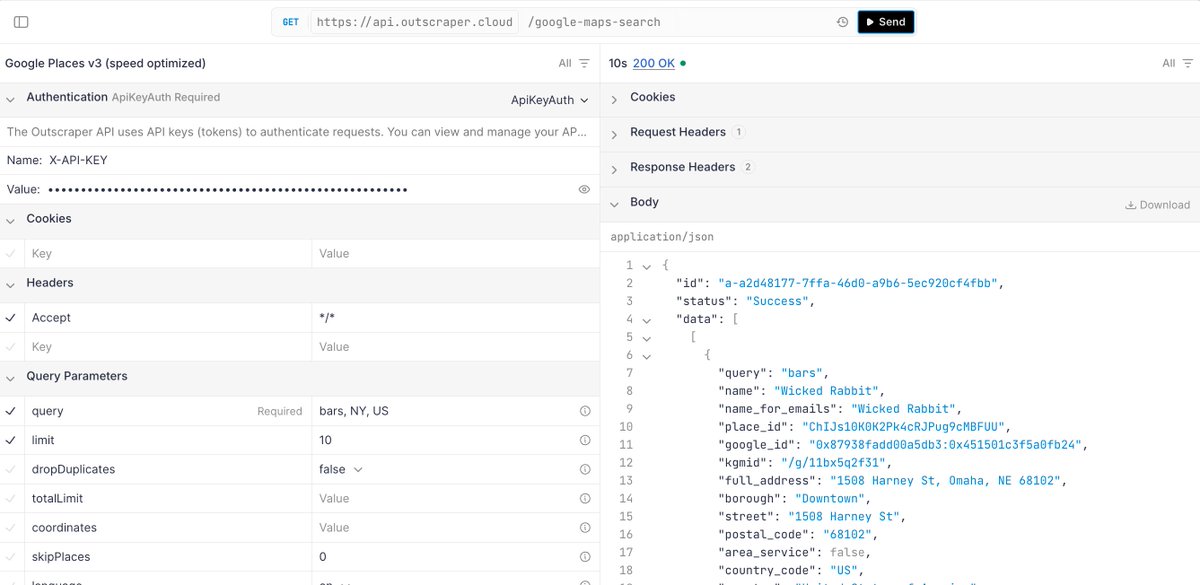
Task: Download the response body
Action: click(x=1157, y=205)
